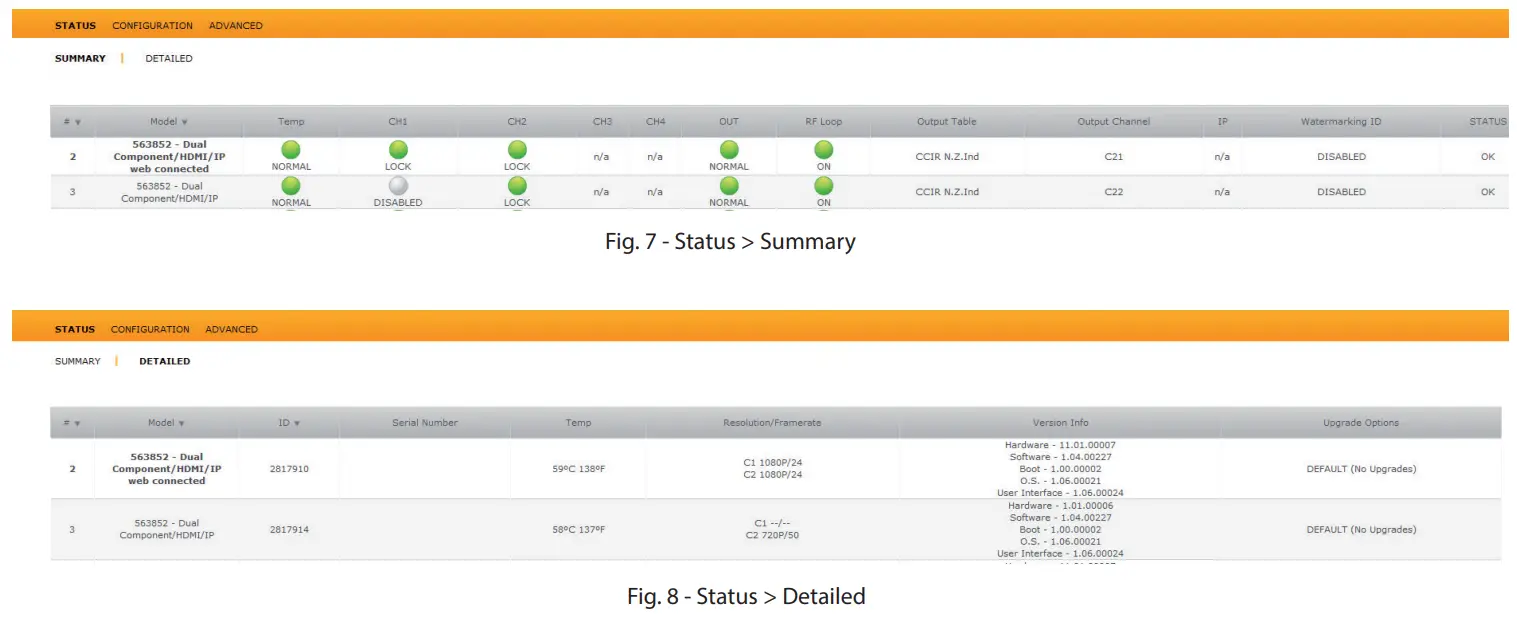Viewport: 1517px width, 622px height.
Task: Sort Detailed table by Model column arrow
Action: (181, 423)
